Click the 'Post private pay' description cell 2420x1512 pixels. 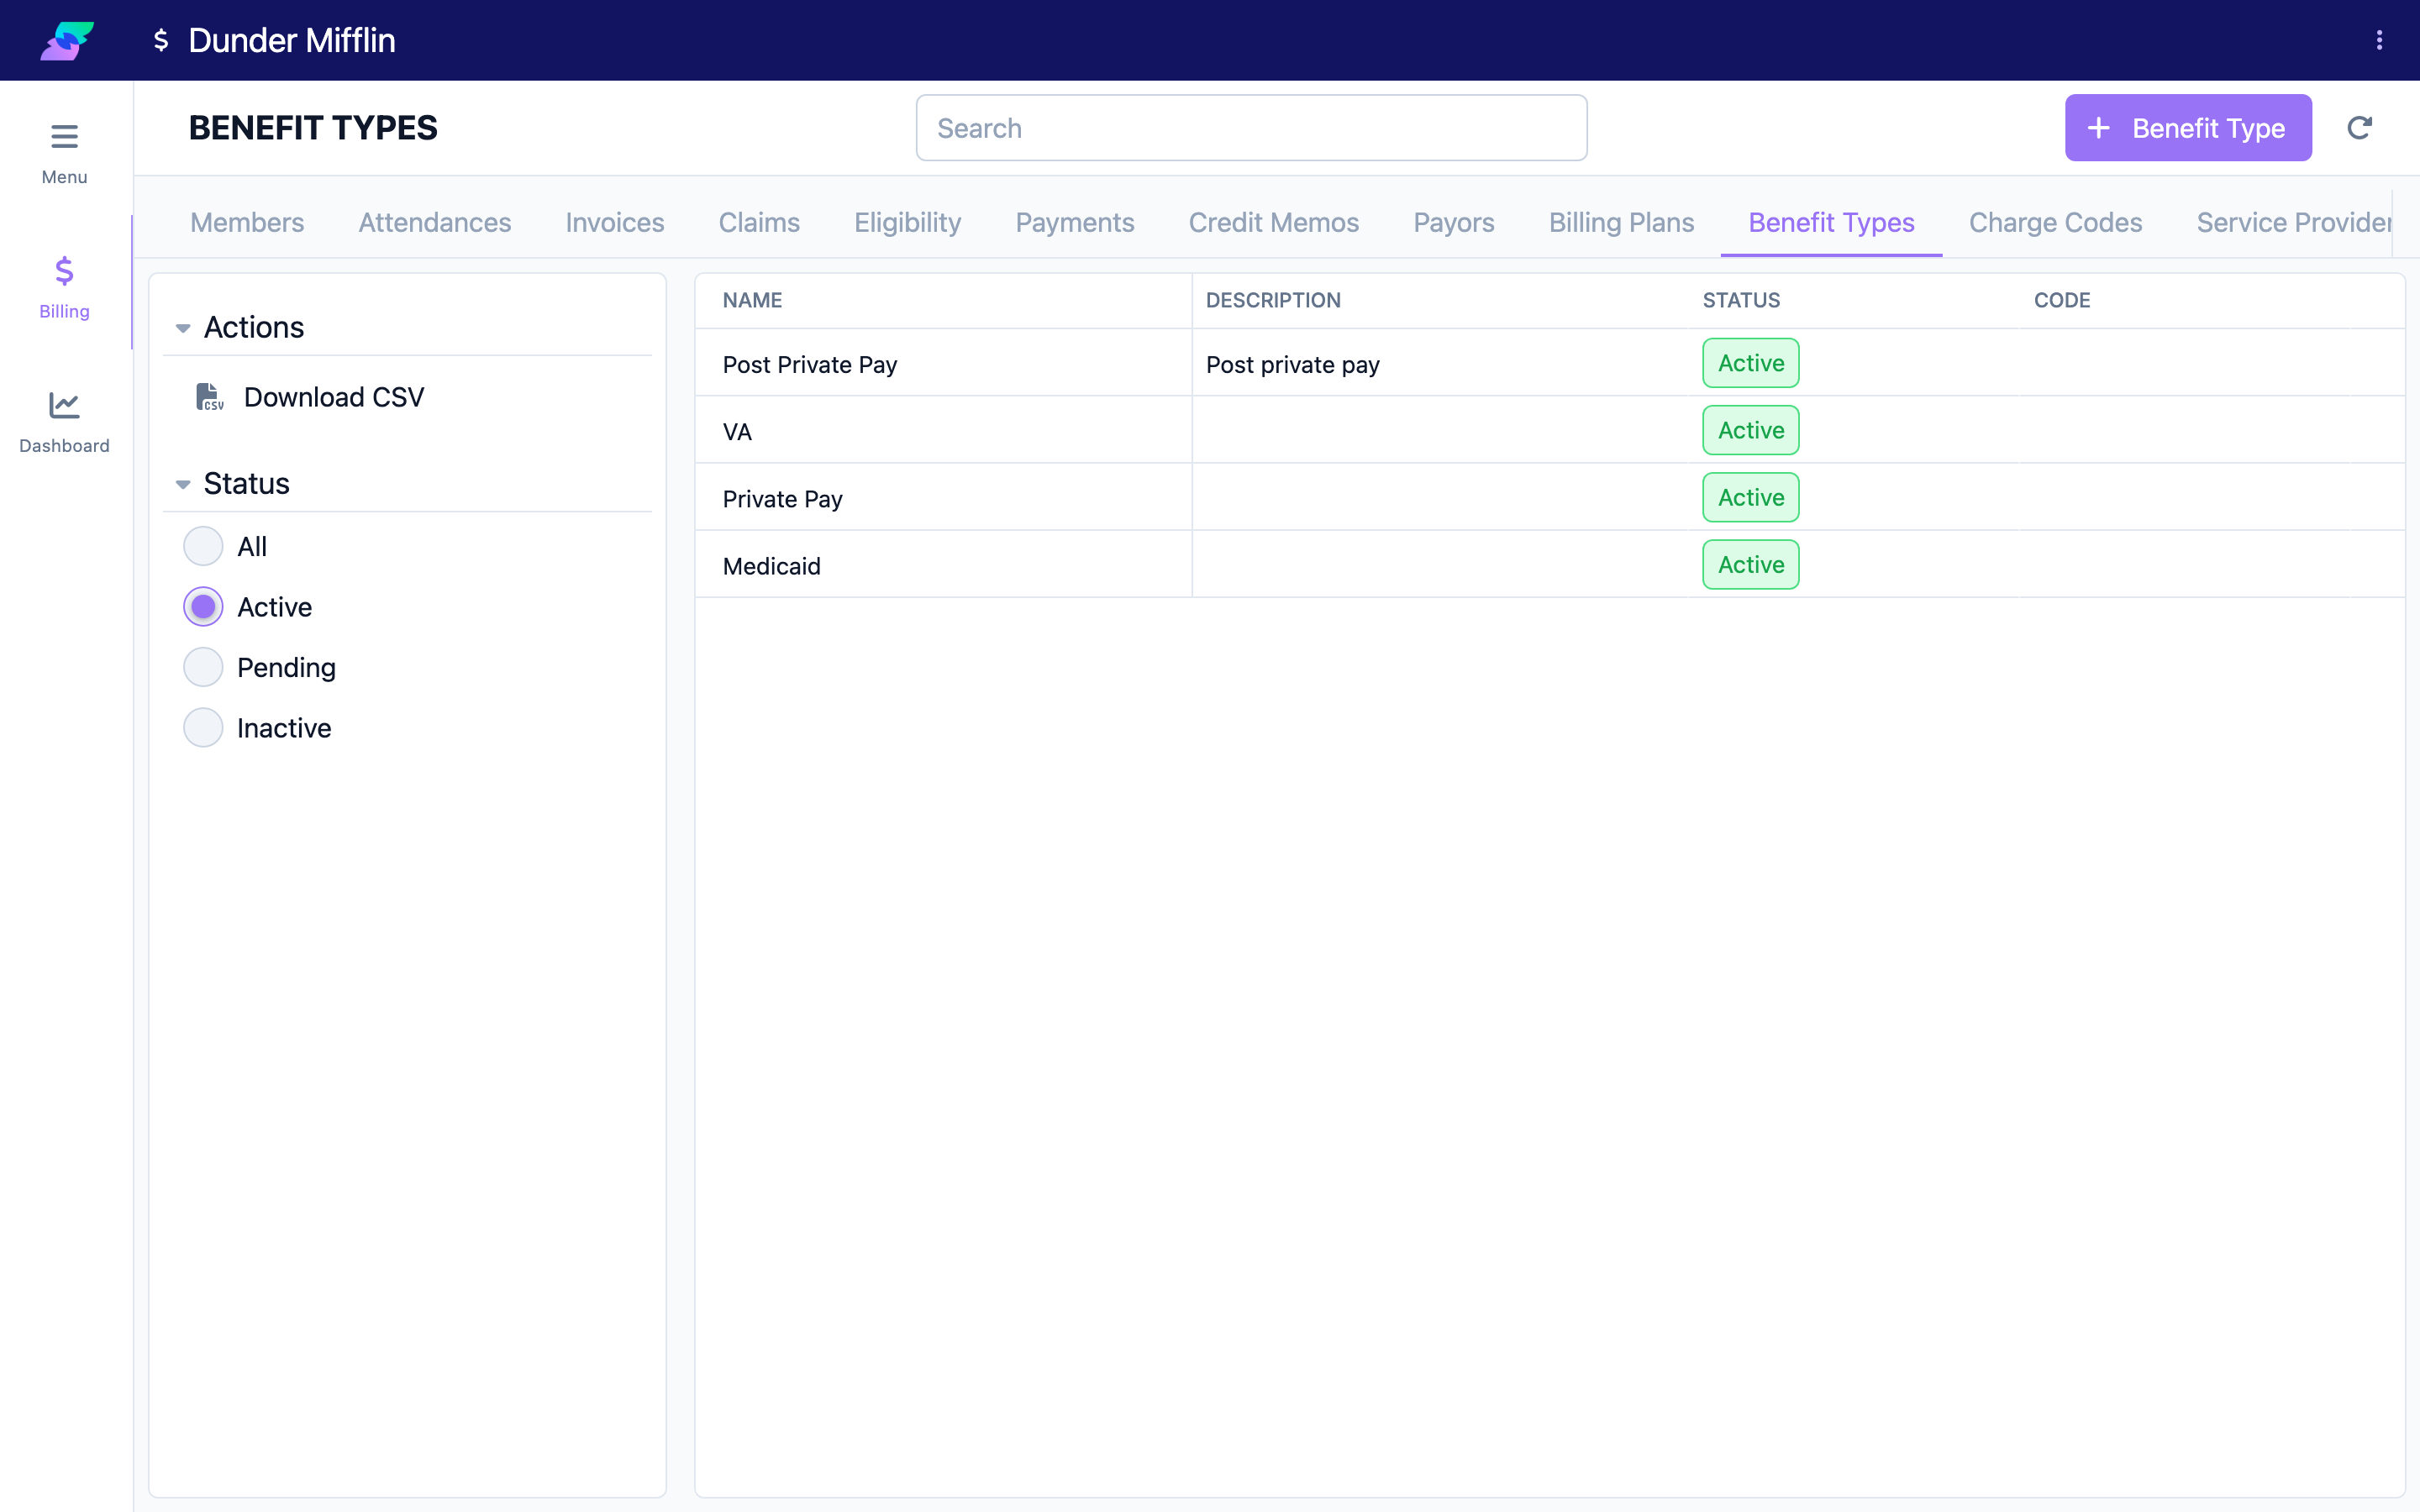coord(1292,364)
